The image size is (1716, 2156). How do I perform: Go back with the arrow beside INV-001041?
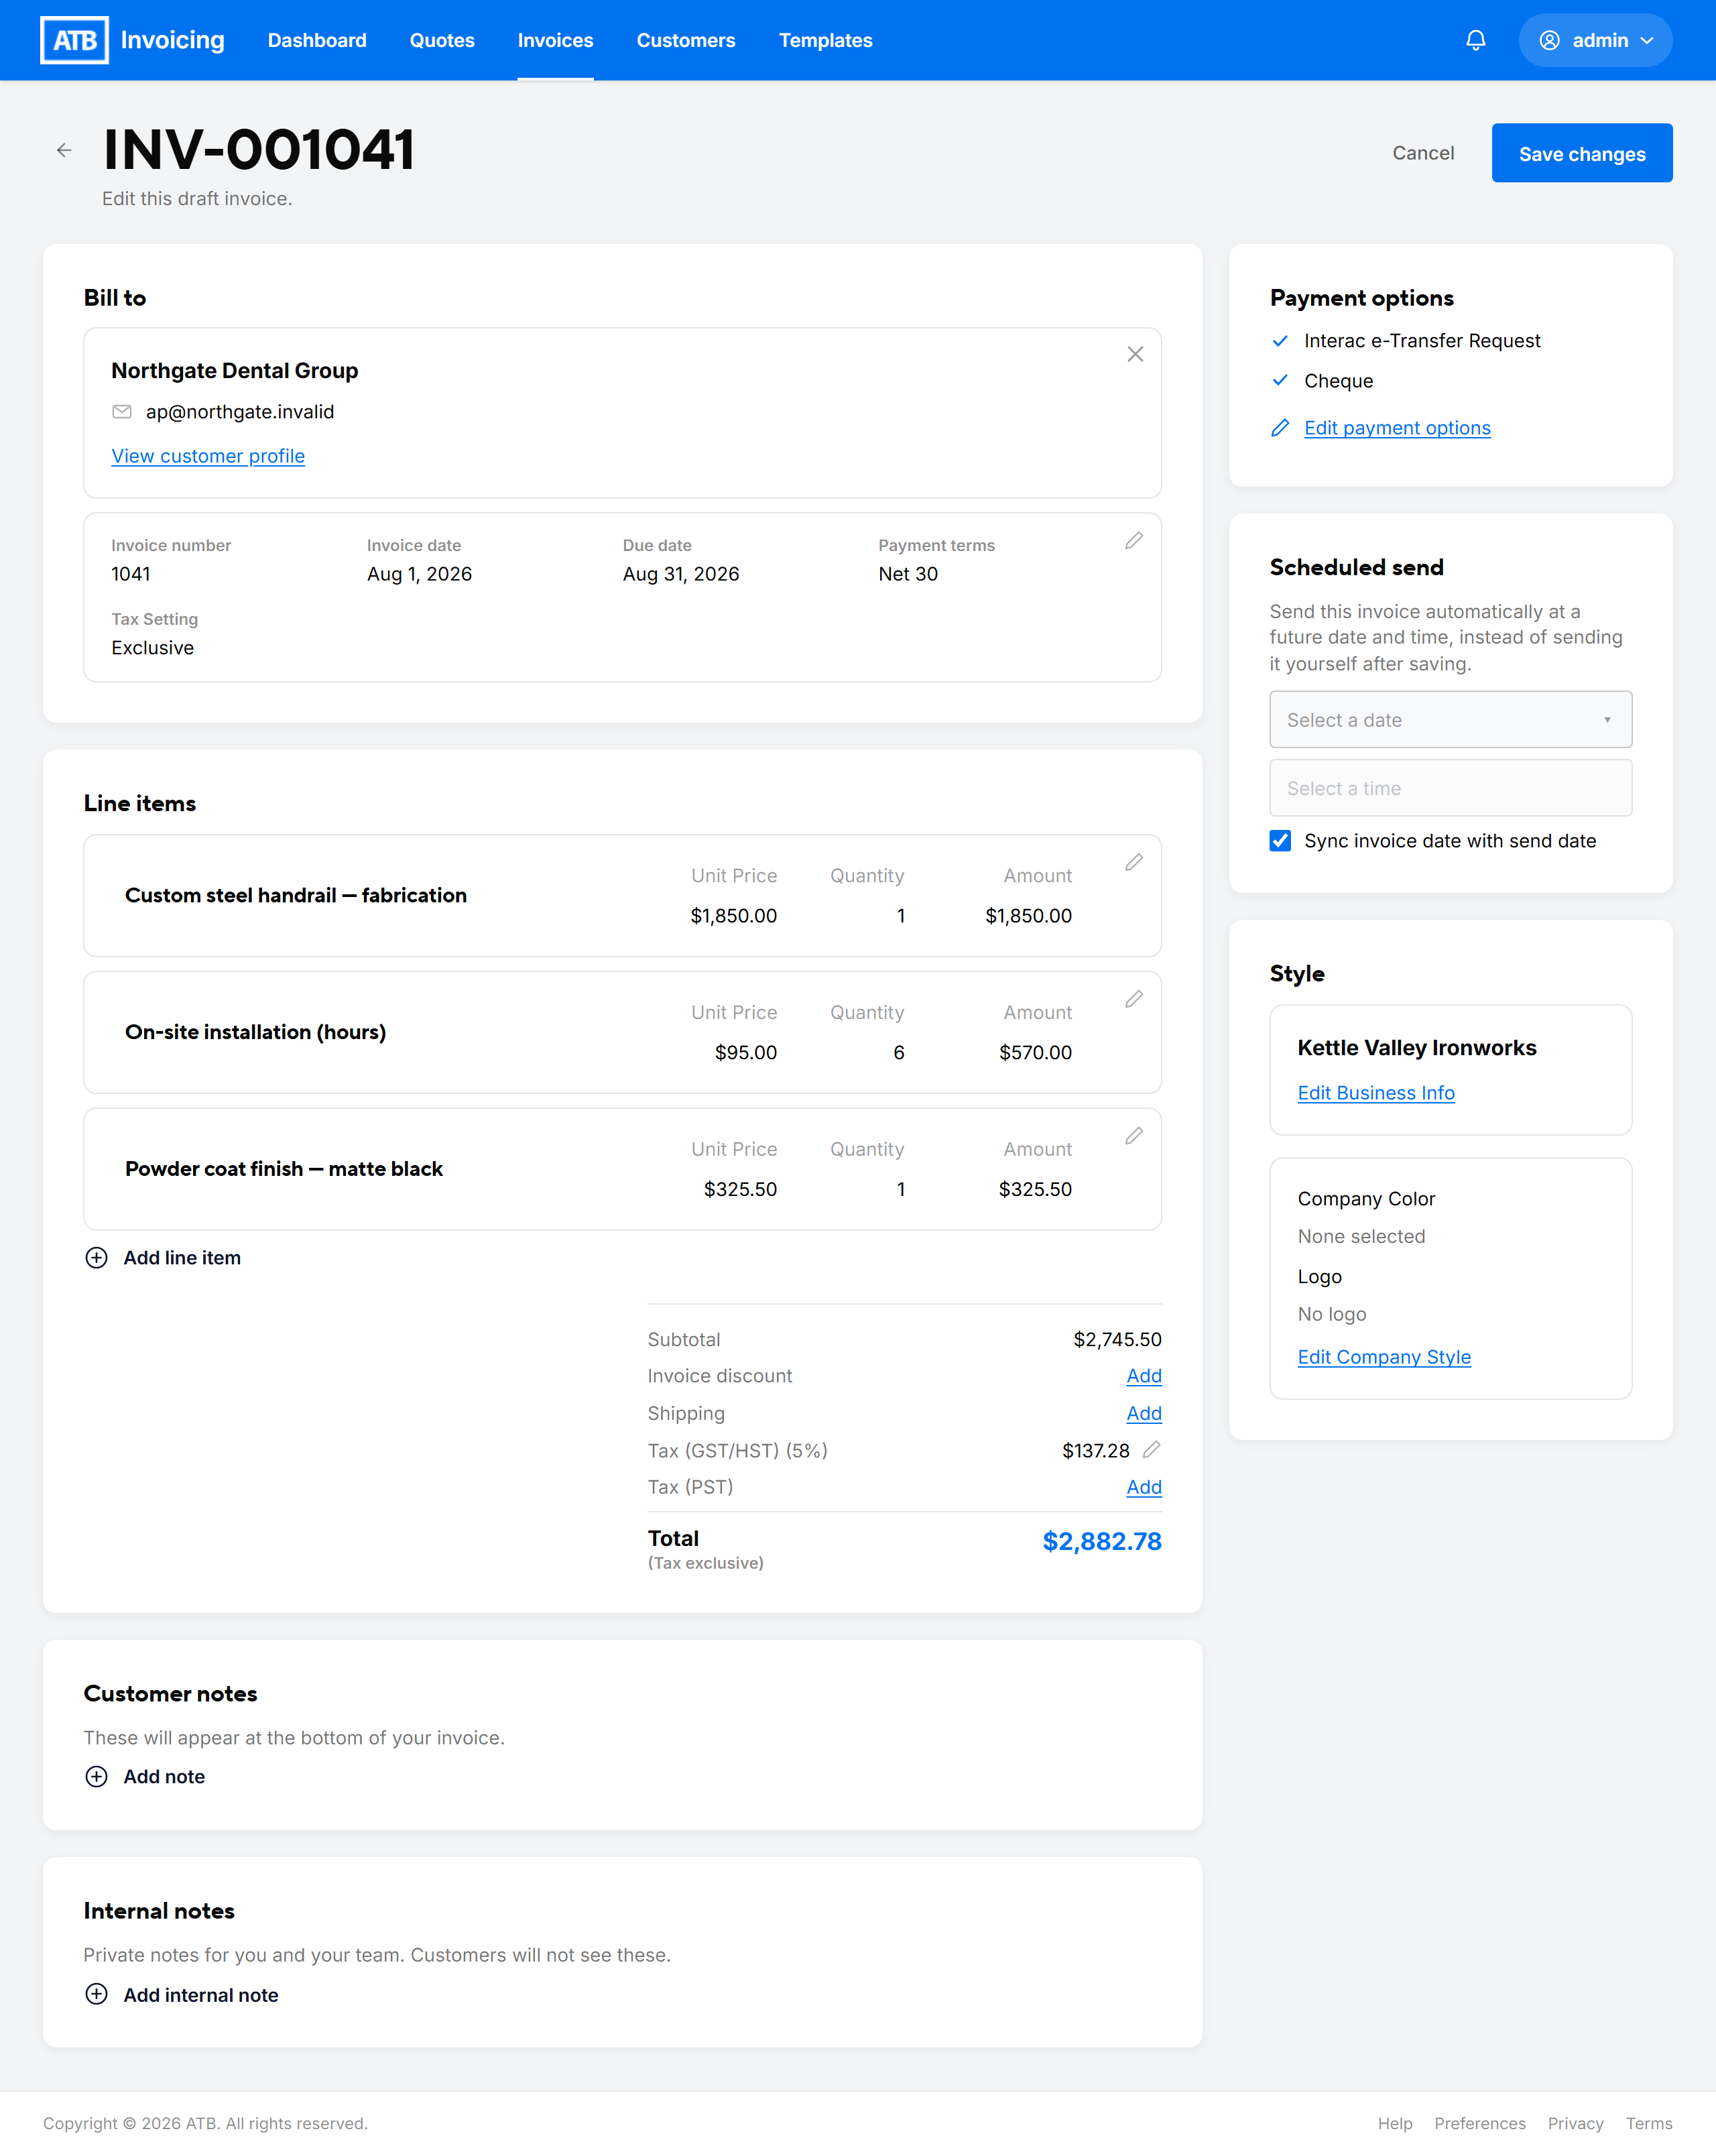point(64,150)
